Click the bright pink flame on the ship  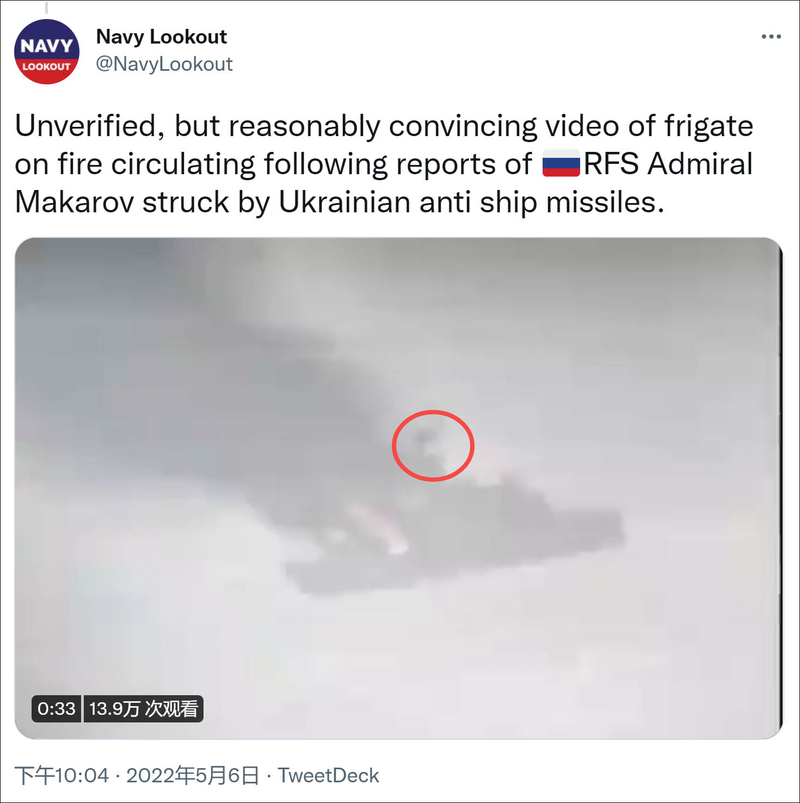tap(382, 530)
